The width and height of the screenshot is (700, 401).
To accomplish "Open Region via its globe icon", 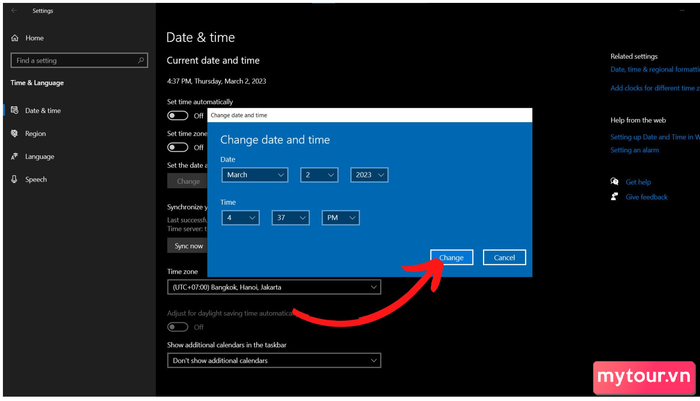I will 15,133.
